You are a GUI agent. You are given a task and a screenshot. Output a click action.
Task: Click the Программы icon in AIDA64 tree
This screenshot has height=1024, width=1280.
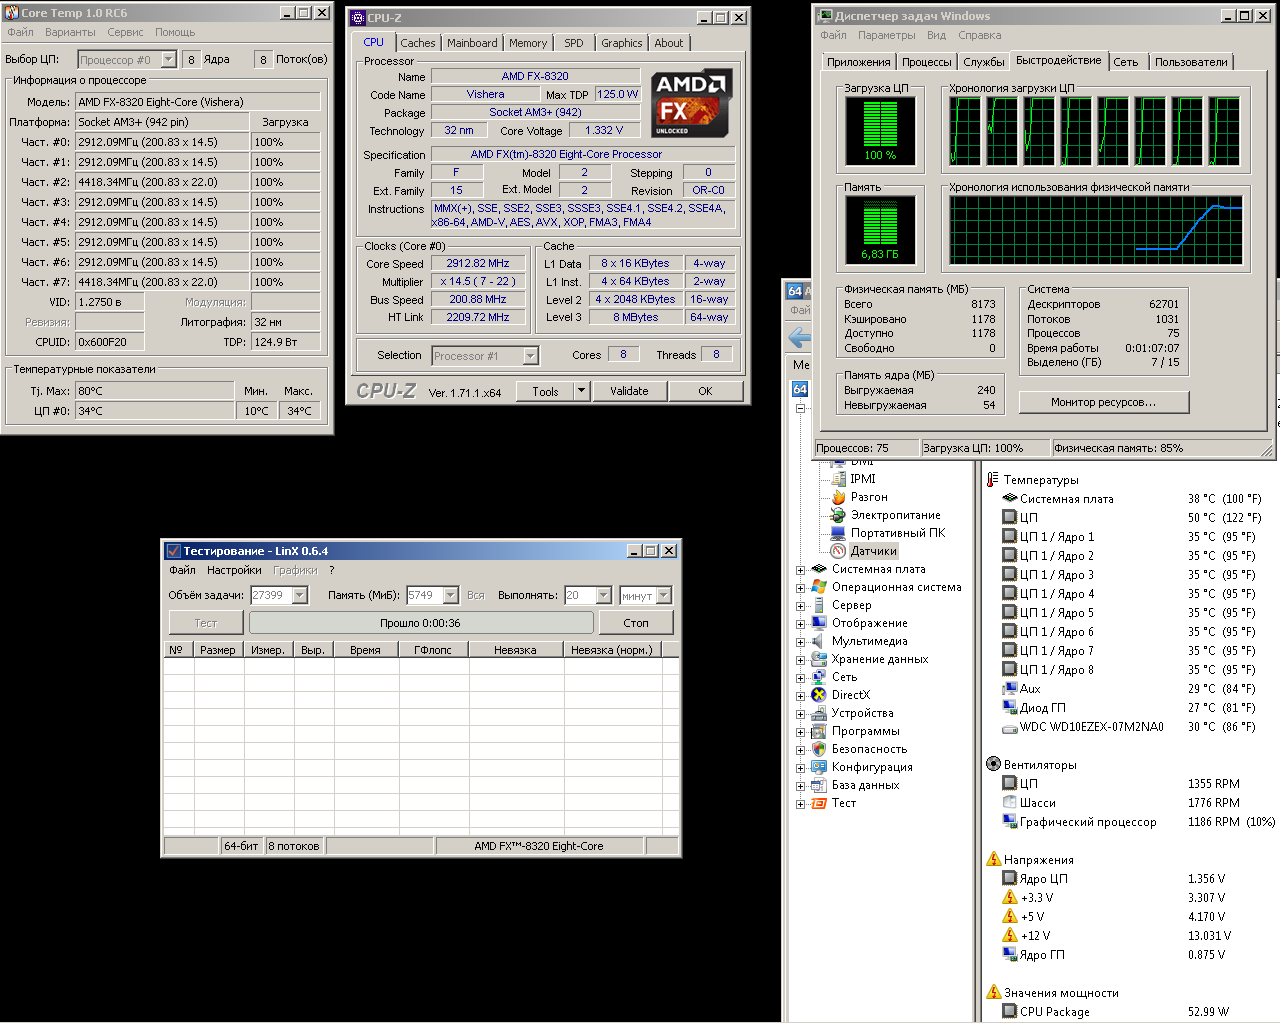(819, 731)
